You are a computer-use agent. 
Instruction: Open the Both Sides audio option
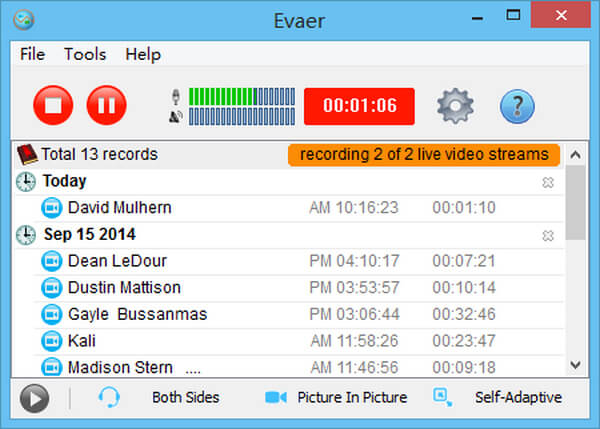(186, 398)
